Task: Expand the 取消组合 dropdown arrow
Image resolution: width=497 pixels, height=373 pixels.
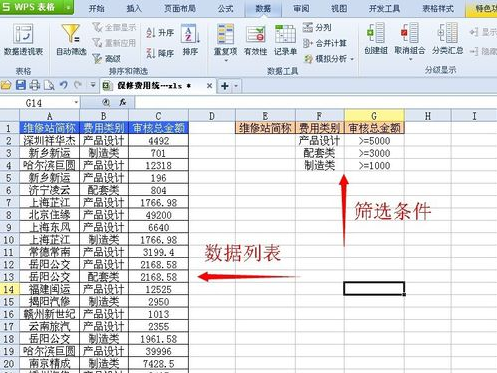Action: pyautogui.click(x=410, y=59)
